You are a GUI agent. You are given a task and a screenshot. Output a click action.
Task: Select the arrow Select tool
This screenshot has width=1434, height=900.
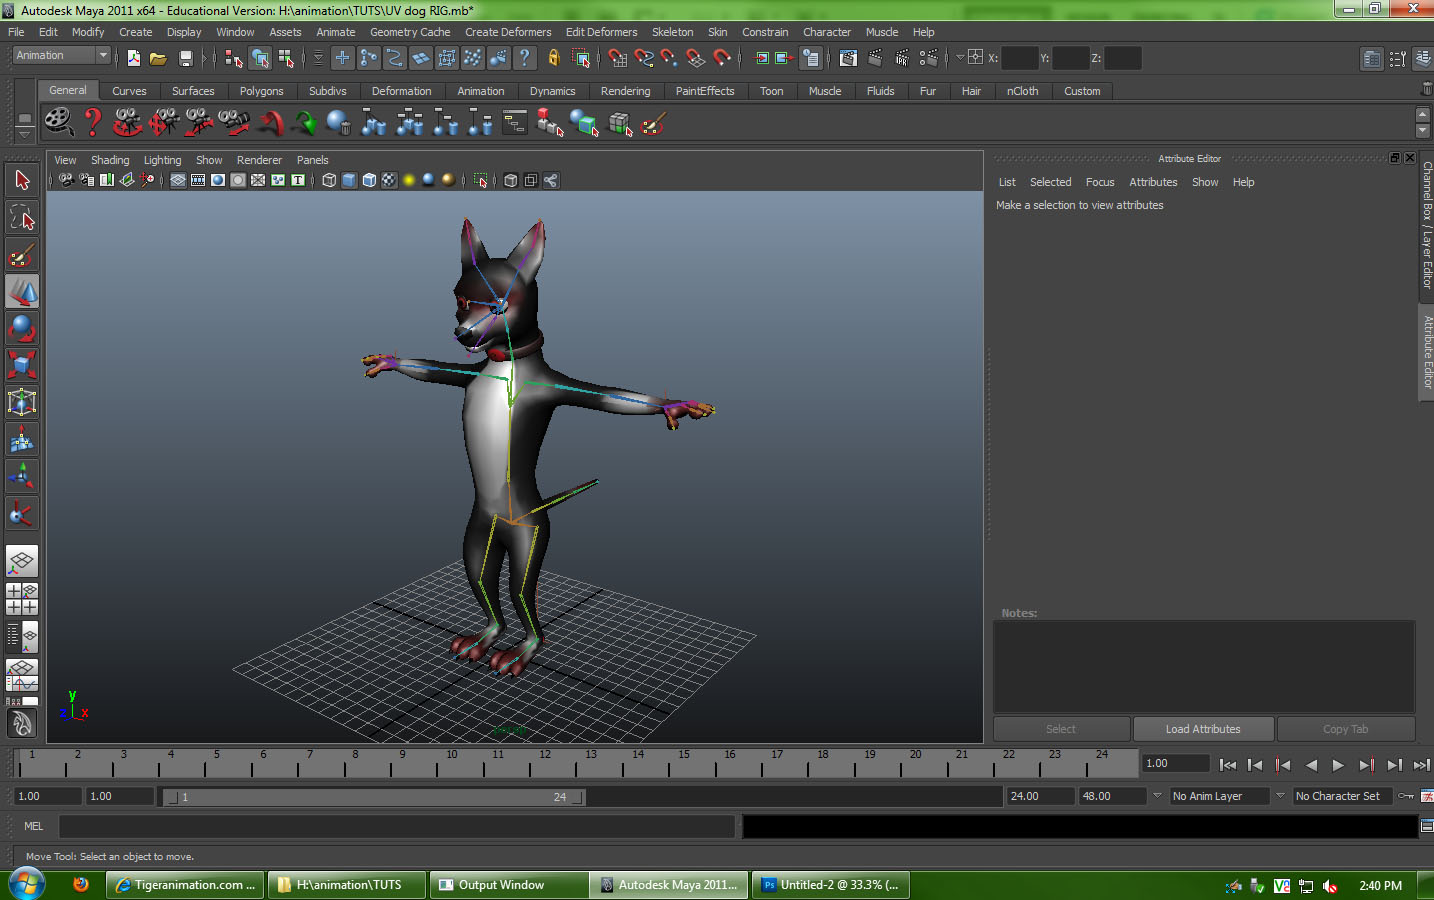22,180
